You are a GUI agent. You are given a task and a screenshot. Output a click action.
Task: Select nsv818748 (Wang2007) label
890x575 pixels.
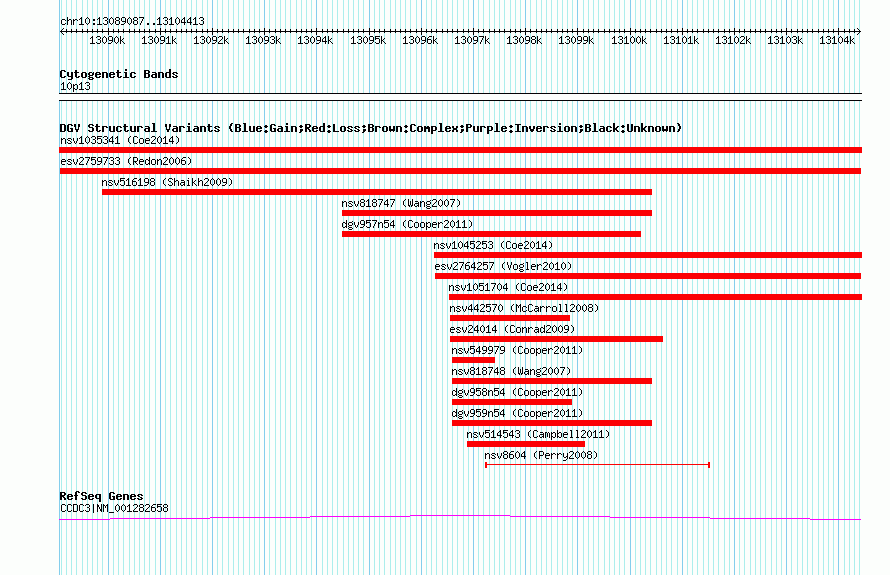[x=511, y=371]
